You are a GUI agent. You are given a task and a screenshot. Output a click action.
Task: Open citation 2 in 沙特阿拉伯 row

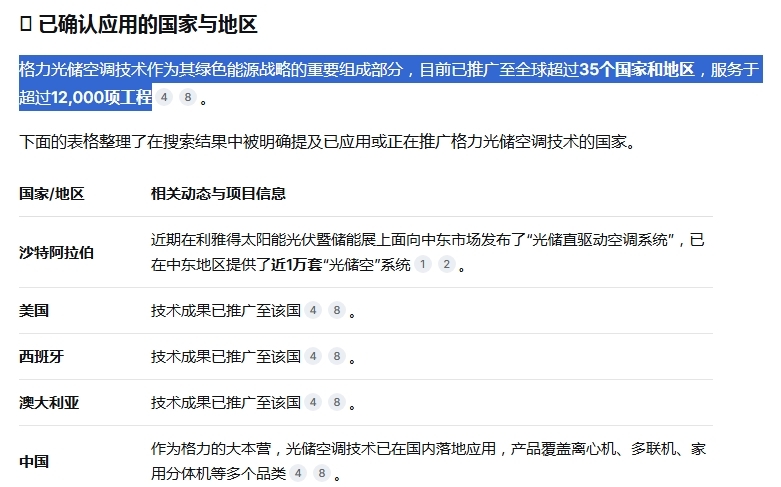447,264
